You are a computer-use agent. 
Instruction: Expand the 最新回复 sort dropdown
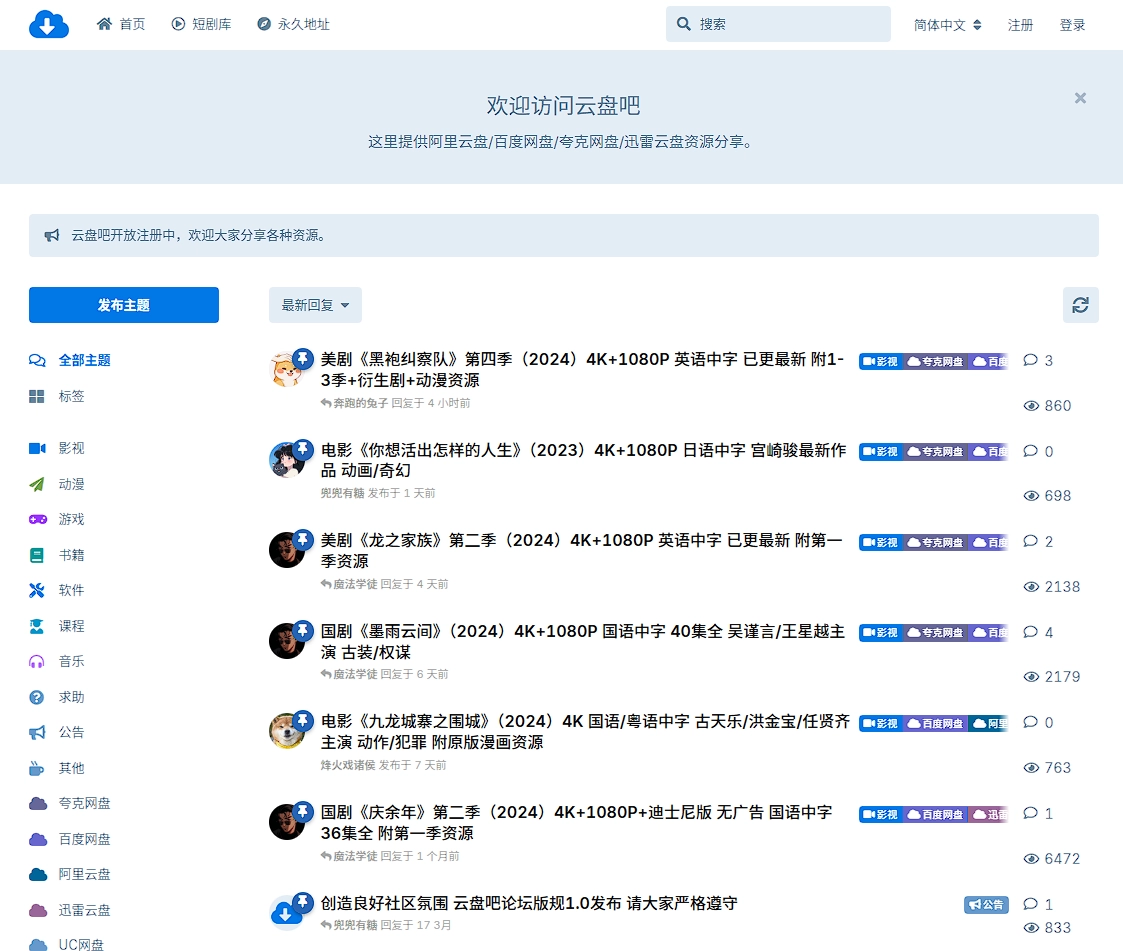315,305
